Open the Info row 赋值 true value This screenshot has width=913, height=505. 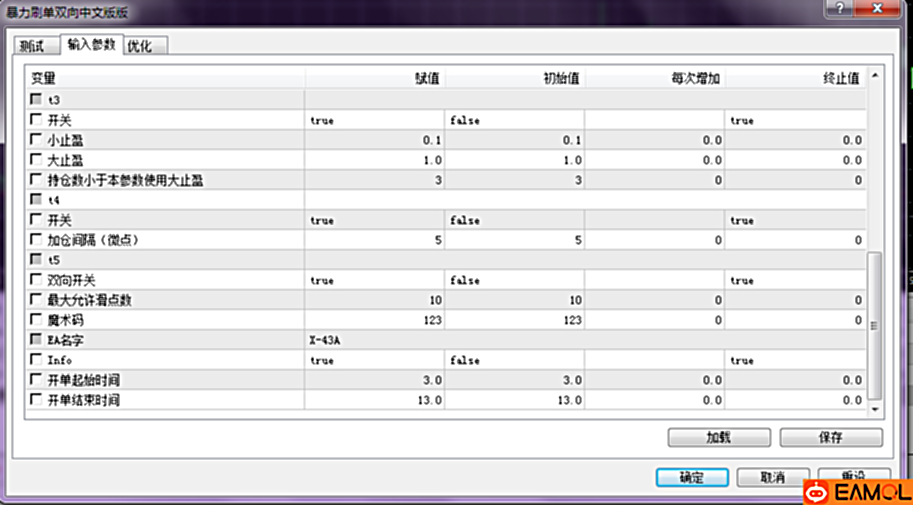(x=322, y=360)
